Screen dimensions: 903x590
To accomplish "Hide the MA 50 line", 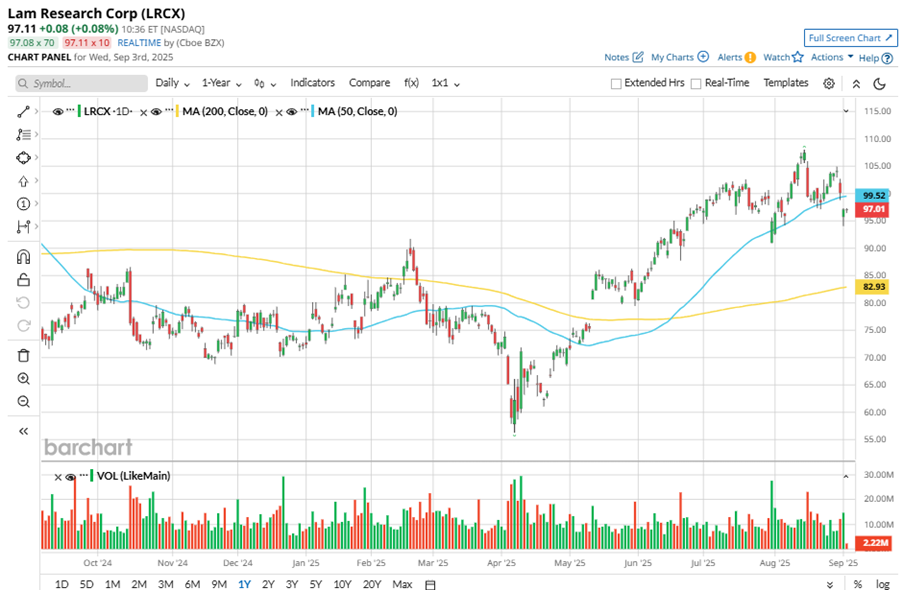I will tap(291, 112).
